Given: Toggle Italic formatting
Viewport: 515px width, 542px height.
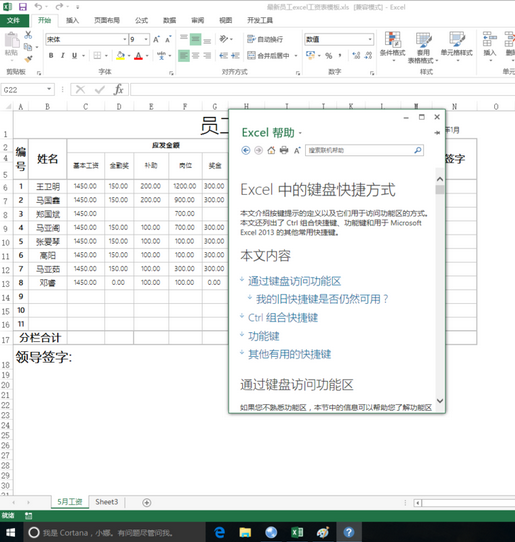Looking at the screenshot, I should 63,55.
